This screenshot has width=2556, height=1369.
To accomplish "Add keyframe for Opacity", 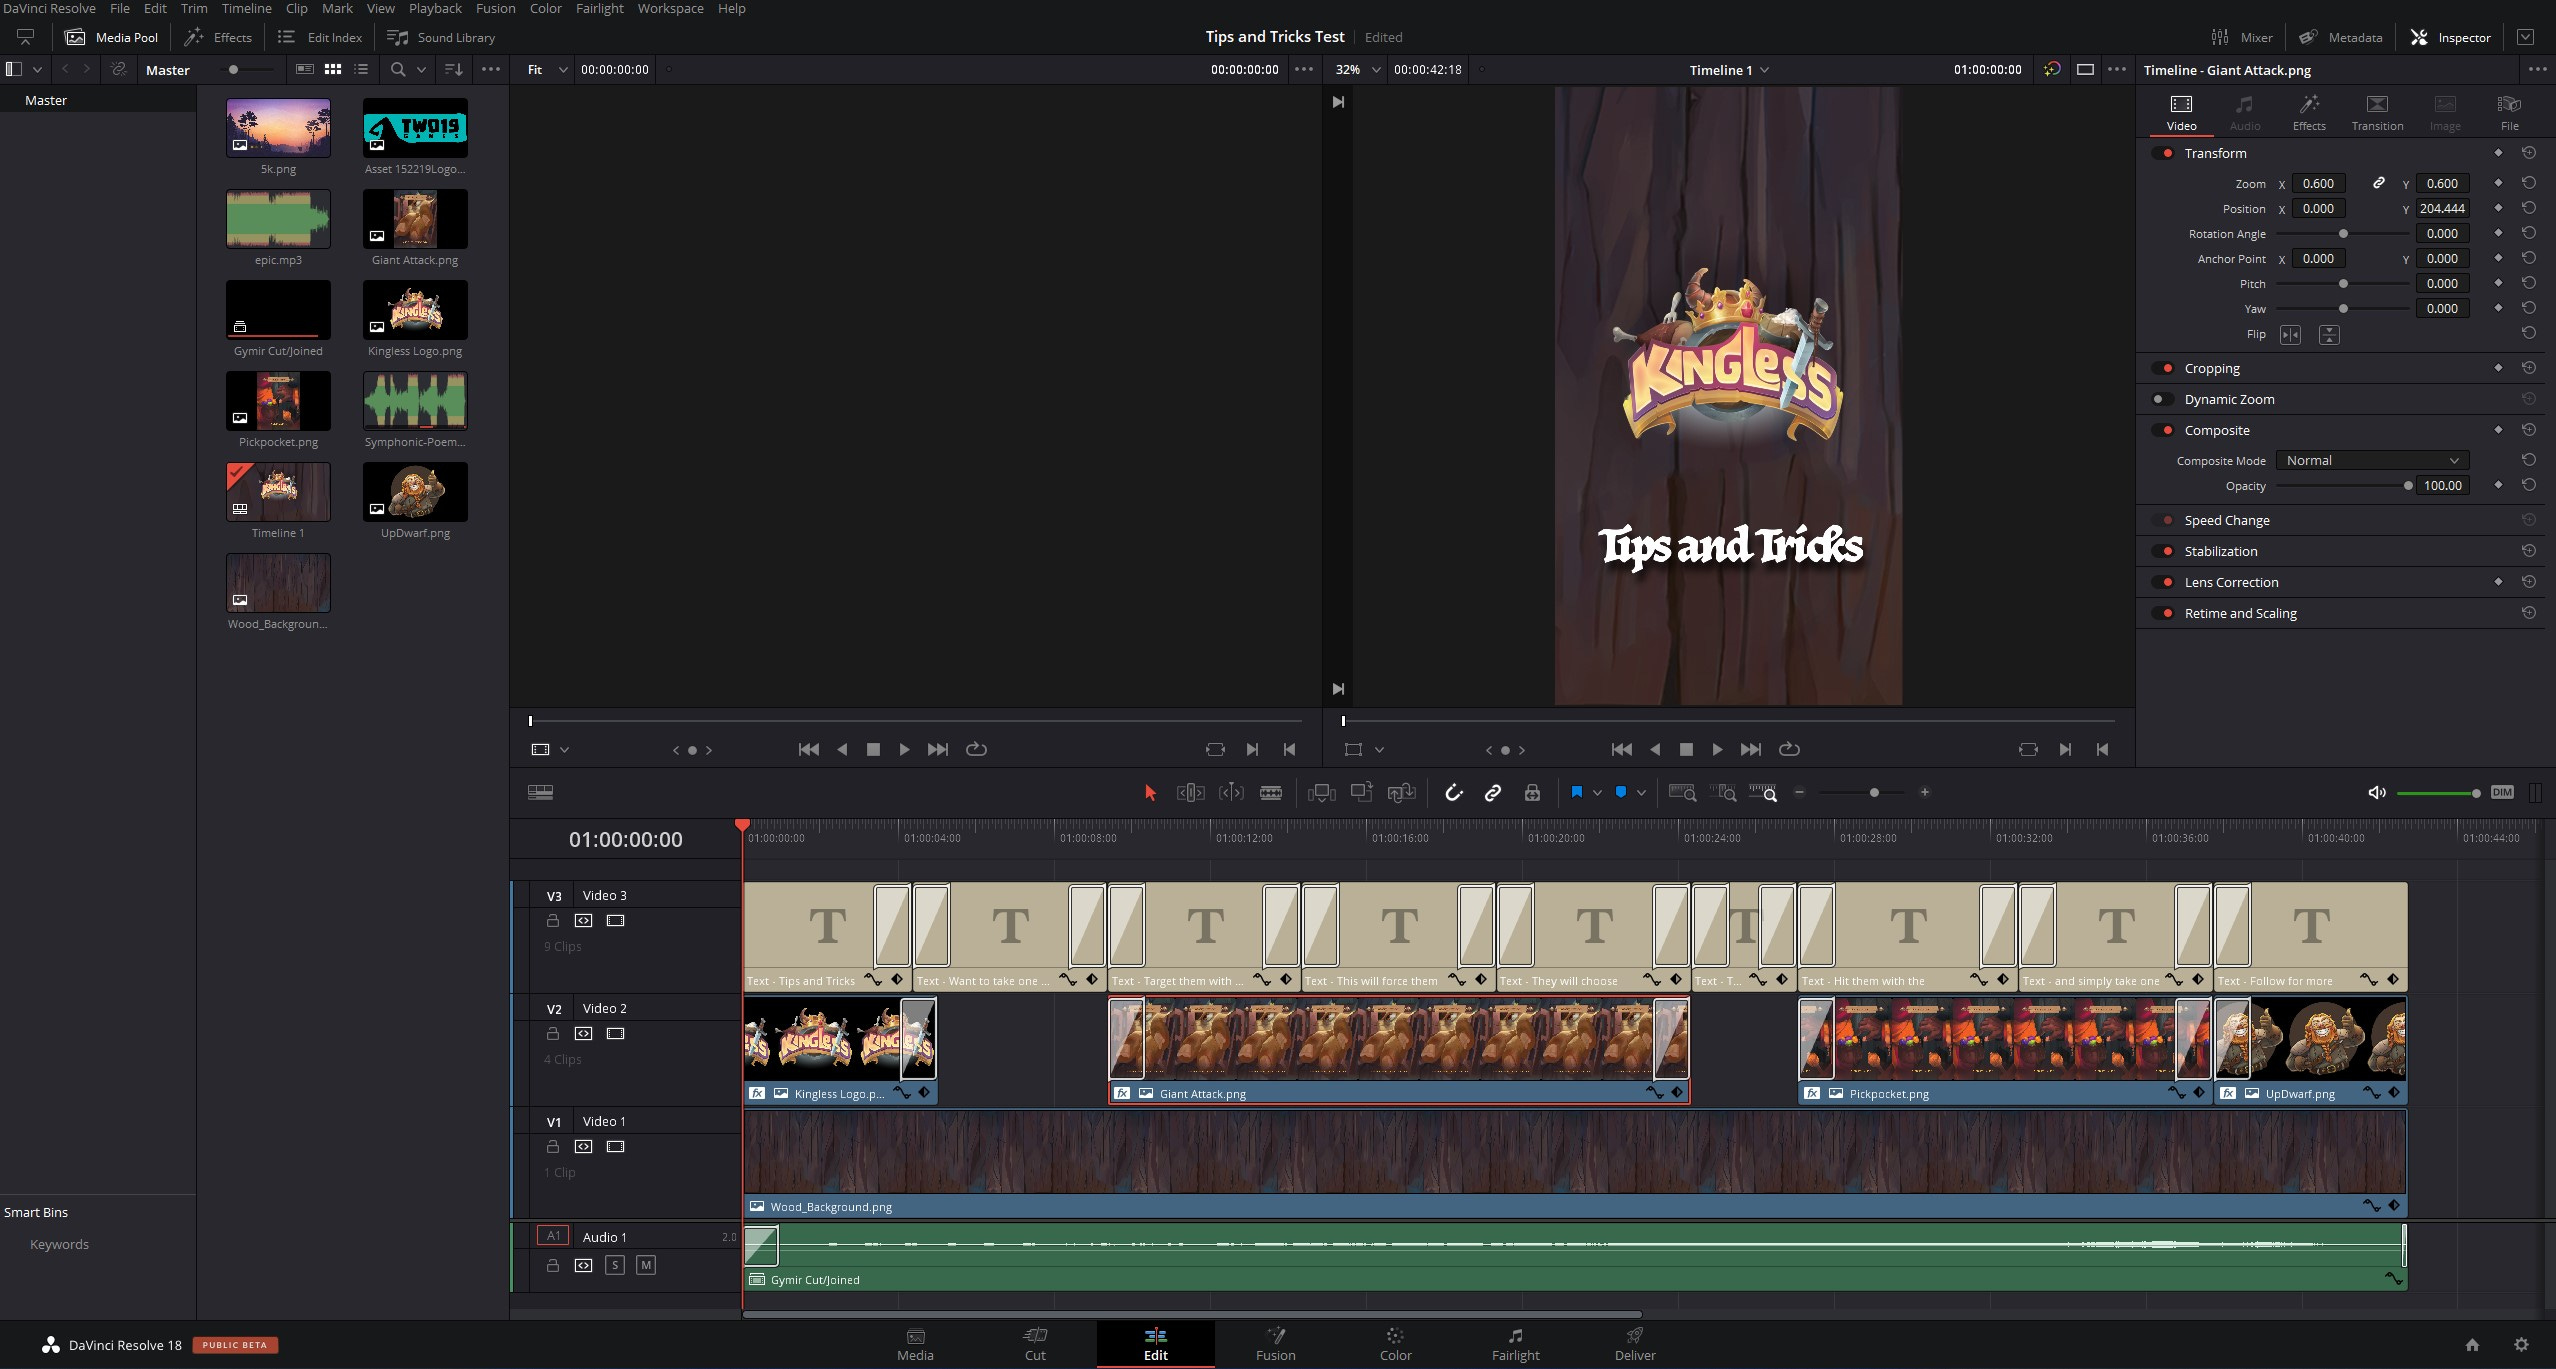I will coord(2498,485).
